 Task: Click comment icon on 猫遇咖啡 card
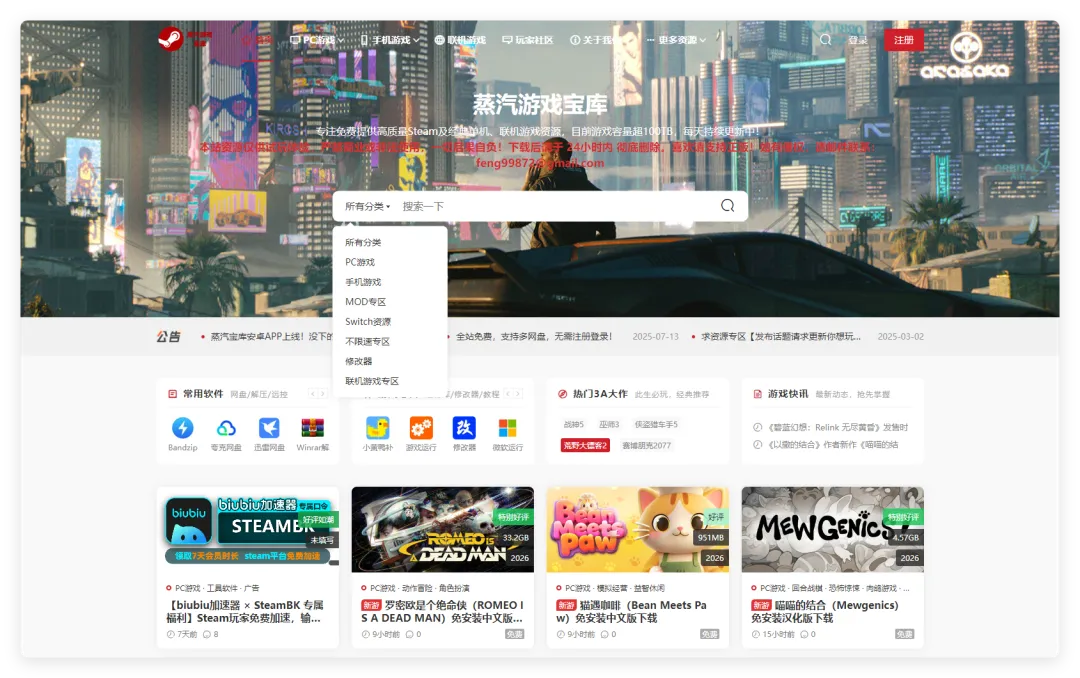pos(604,634)
